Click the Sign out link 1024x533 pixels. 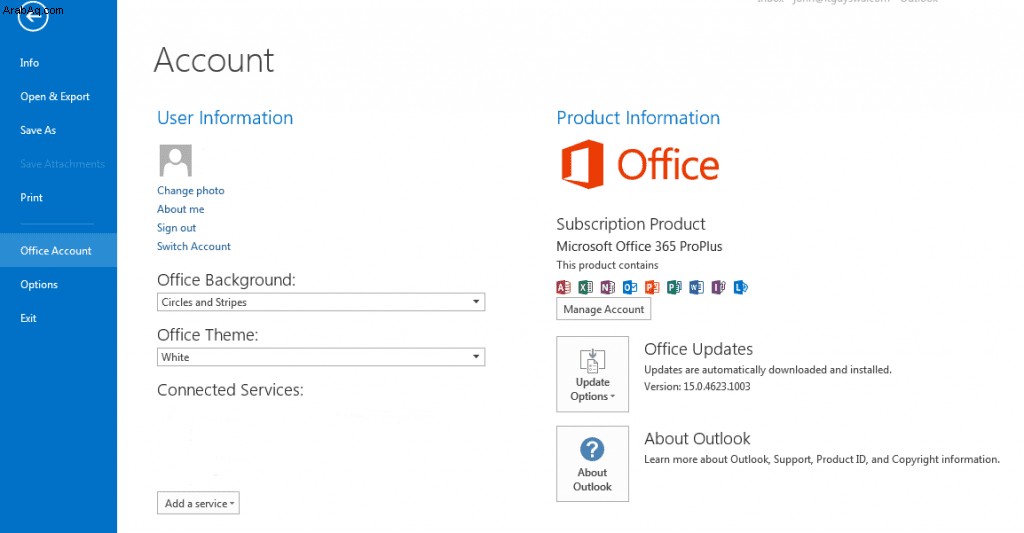(x=176, y=227)
